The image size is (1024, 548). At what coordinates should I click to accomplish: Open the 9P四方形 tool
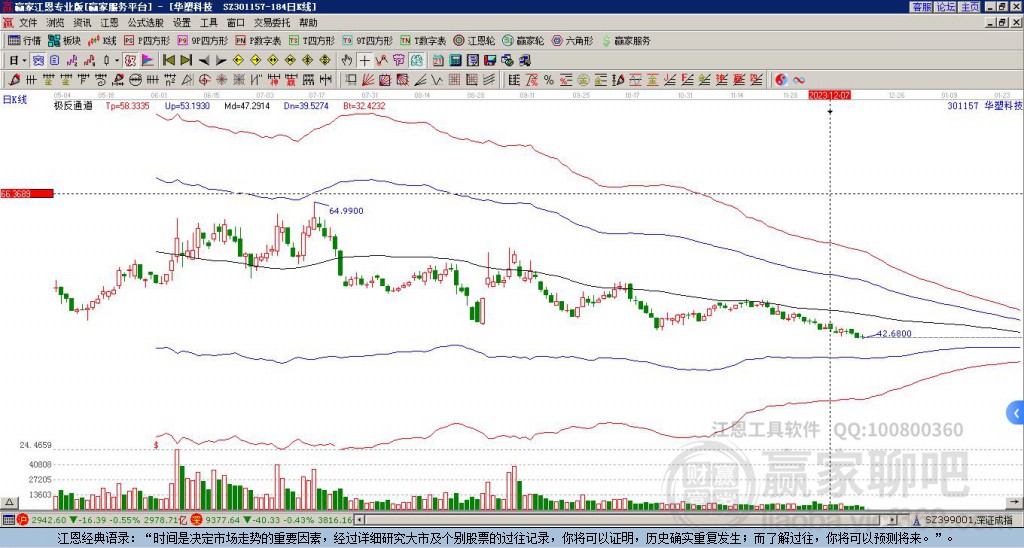pos(202,40)
